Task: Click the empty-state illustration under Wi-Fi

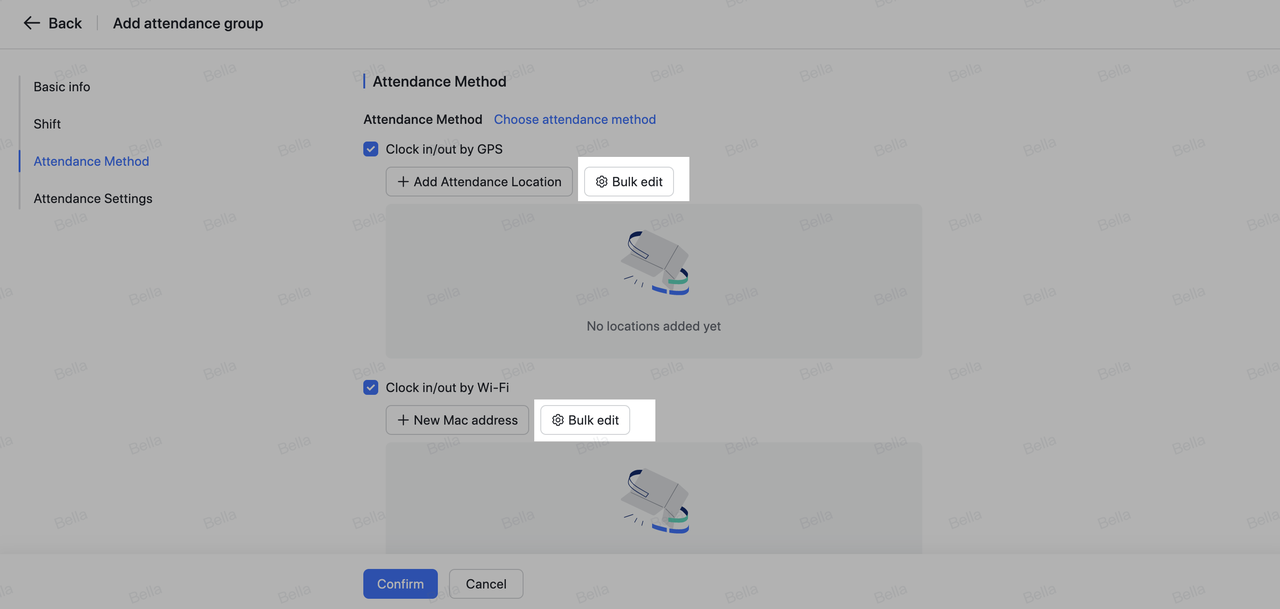Action: pos(654,500)
